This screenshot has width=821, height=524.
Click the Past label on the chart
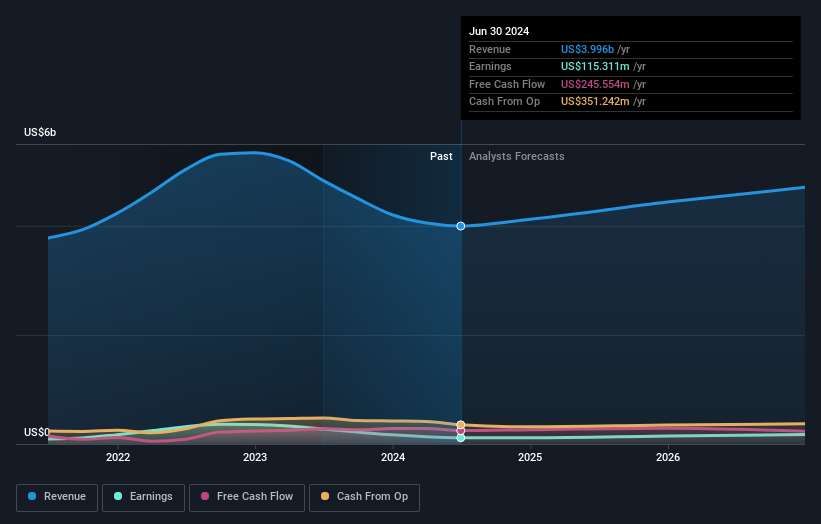tap(441, 156)
